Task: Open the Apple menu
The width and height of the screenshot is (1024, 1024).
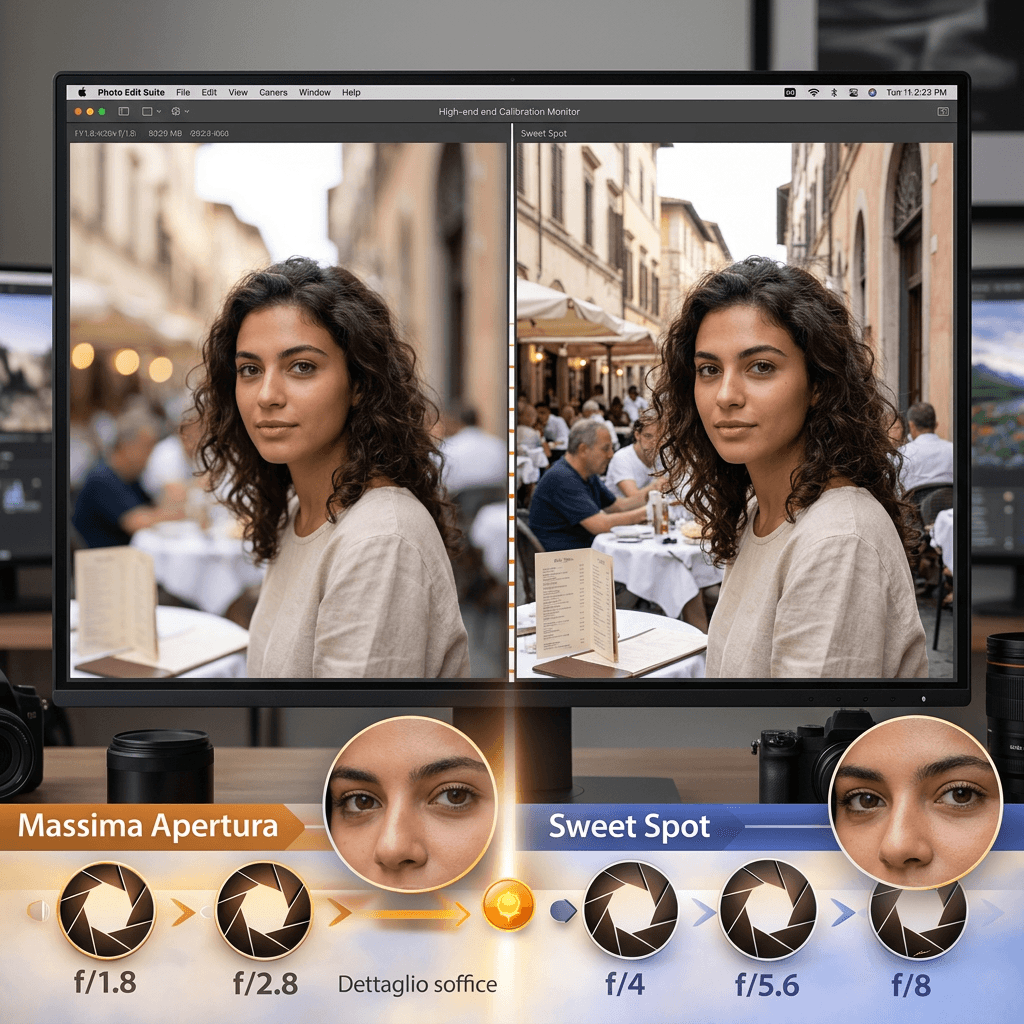Action: [82, 93]
